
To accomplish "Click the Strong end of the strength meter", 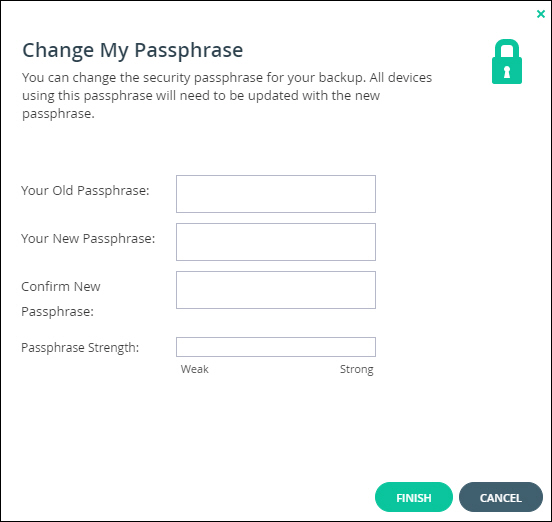I will point(356,370).
